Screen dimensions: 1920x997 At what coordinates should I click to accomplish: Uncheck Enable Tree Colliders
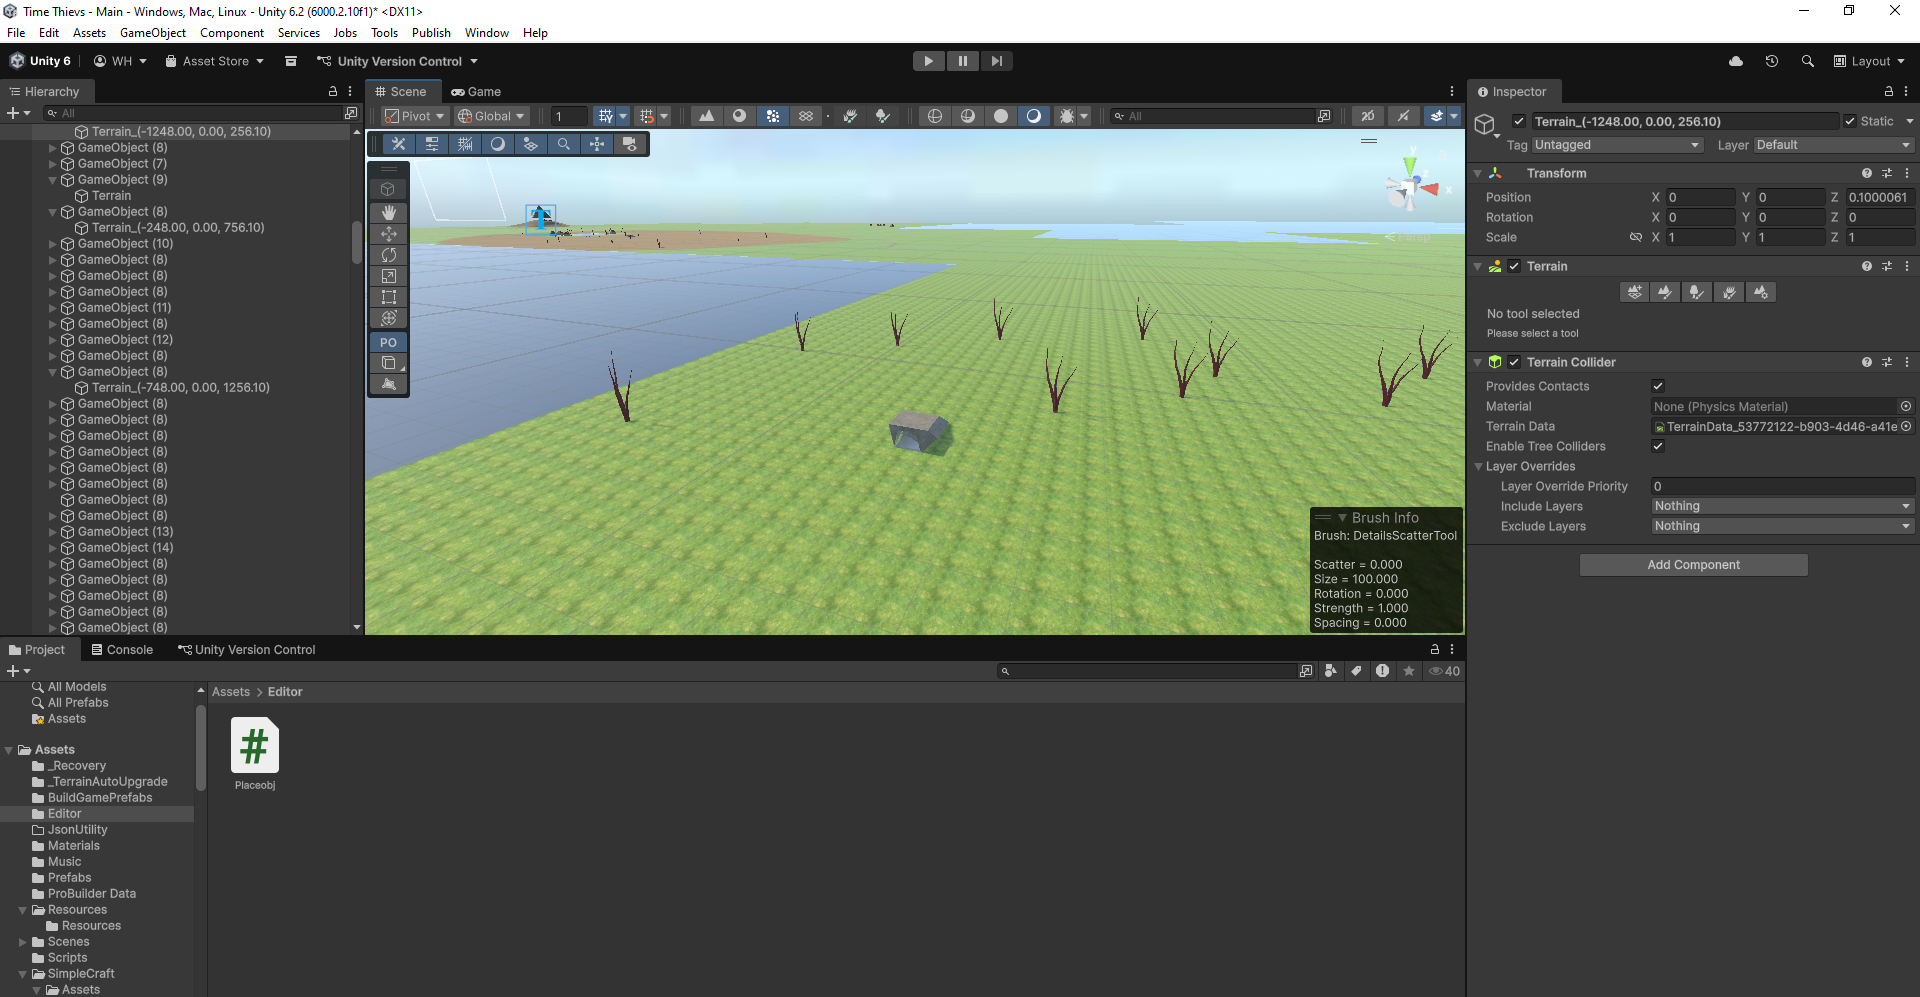(x=1658, y=446)
